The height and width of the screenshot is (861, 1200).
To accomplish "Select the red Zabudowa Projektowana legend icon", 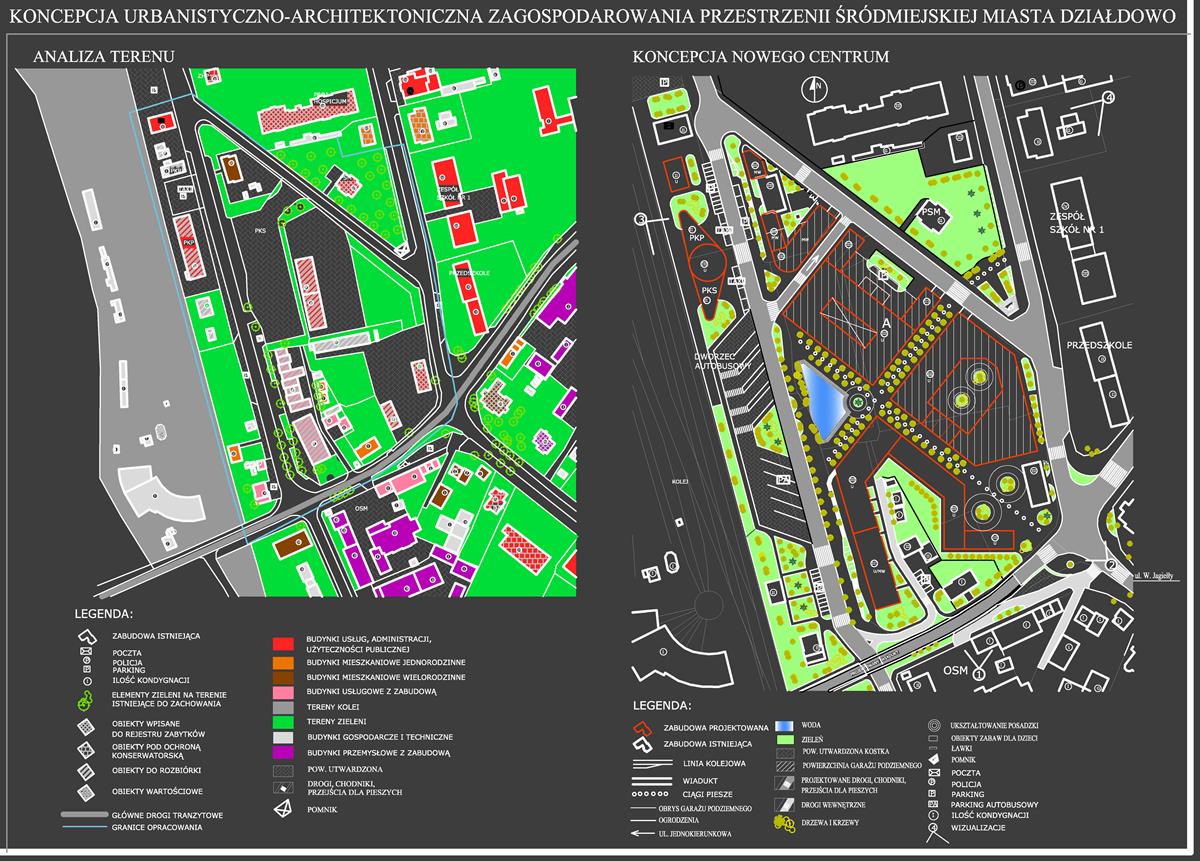I will tap(644, 725).
